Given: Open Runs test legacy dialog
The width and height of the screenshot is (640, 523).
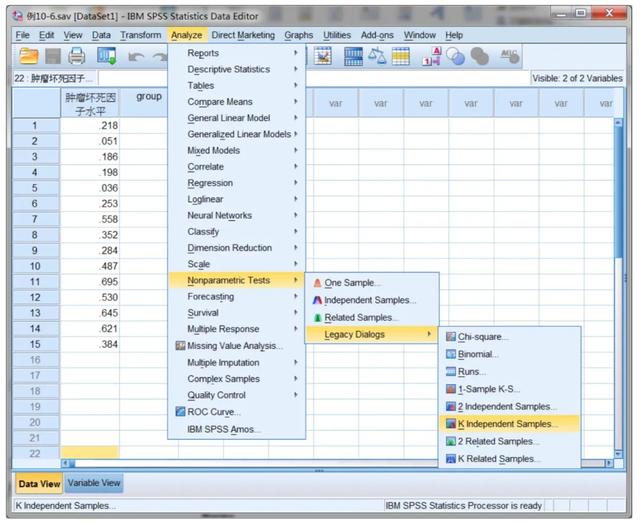Looking at the screenshot, I should (x=509, y=372).
